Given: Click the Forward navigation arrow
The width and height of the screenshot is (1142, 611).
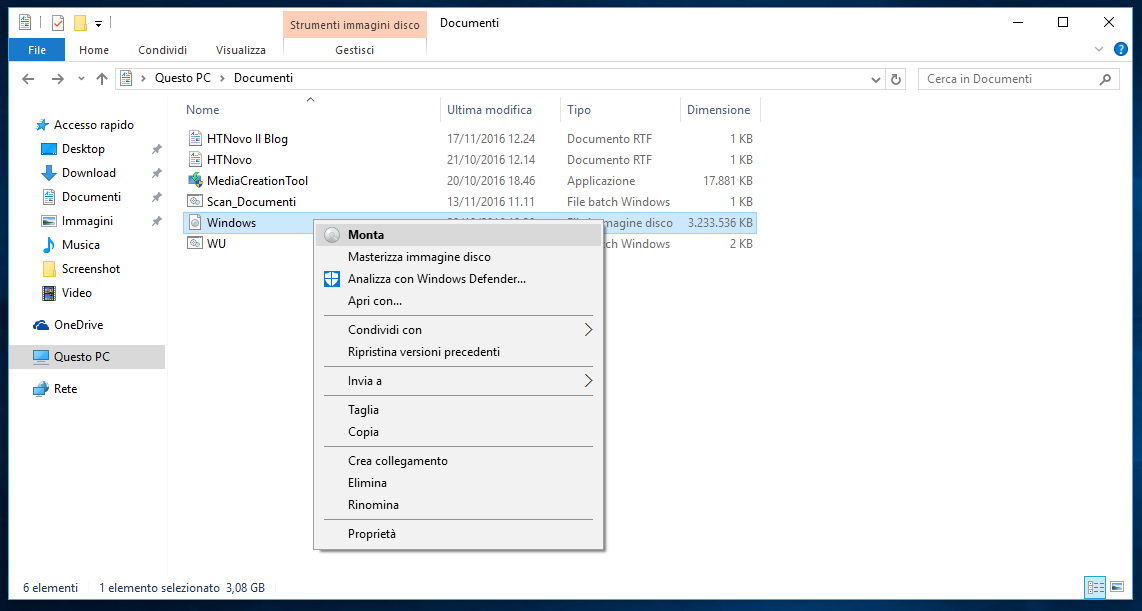Looking at the screenshot, I should pos(58,79).
